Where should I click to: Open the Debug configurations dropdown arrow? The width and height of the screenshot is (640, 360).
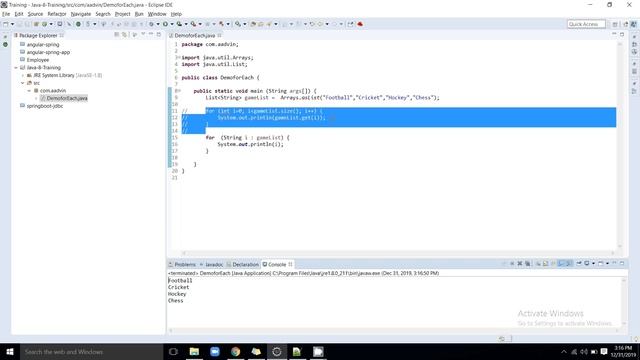[158, 24]
